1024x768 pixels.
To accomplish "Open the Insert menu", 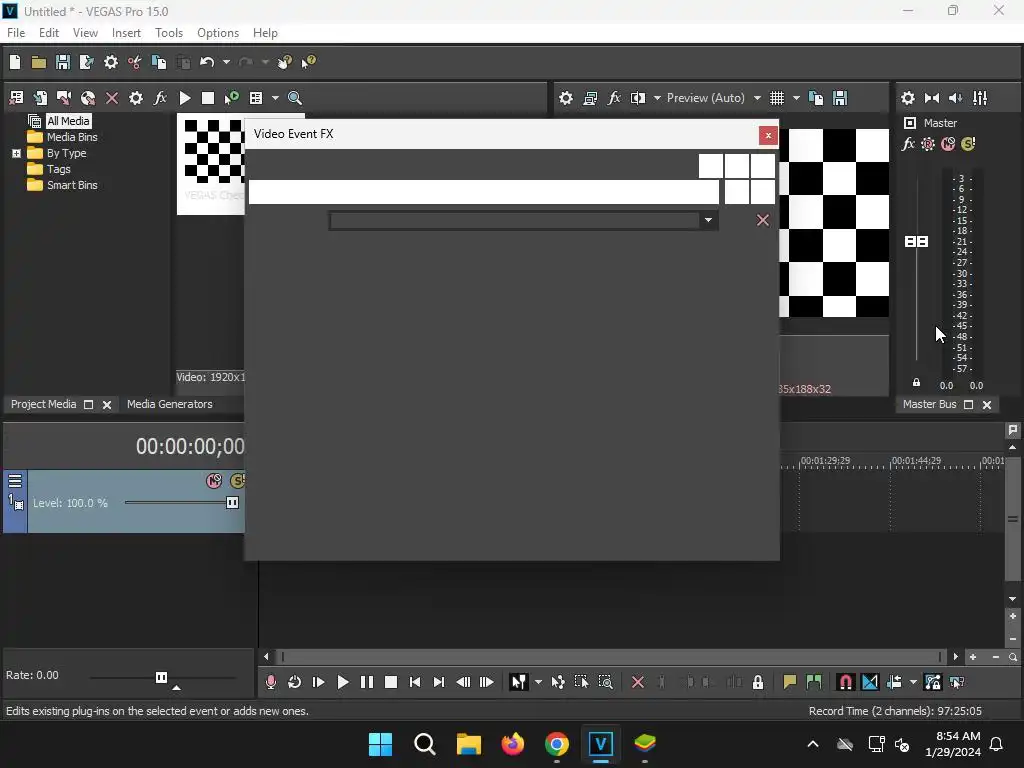I will [x=126, y=33].
